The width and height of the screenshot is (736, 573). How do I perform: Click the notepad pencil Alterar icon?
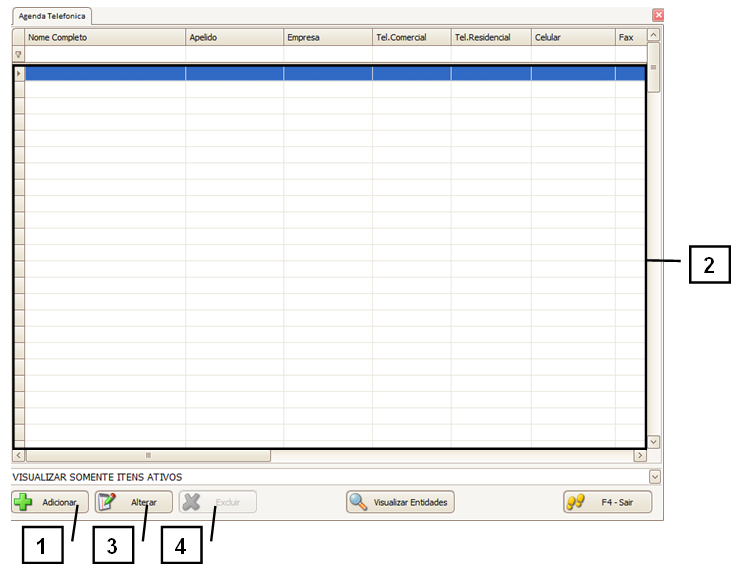point(108,502)
